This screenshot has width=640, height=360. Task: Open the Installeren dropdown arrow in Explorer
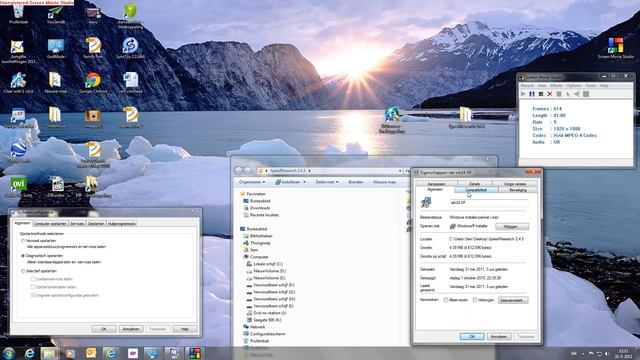tap(304, 182)
